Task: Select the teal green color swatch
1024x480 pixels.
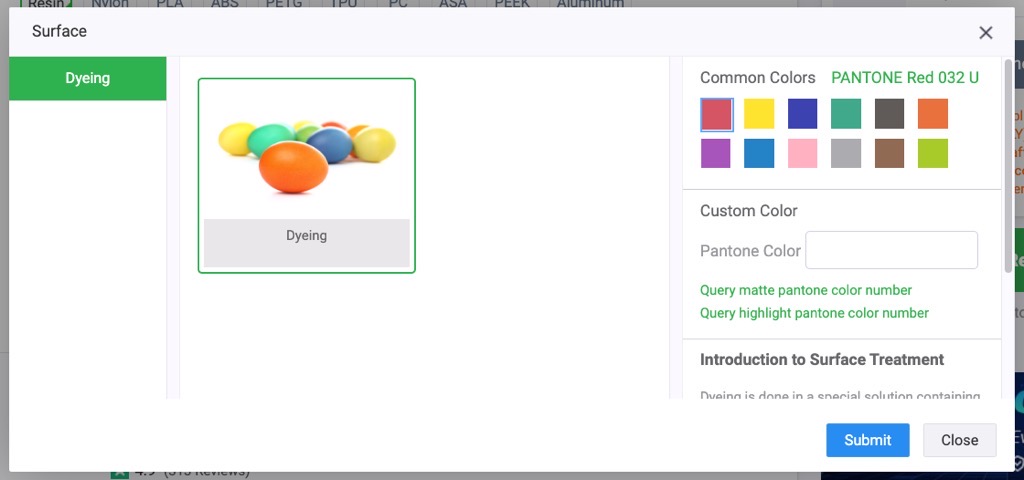Action: click(846, 114)
